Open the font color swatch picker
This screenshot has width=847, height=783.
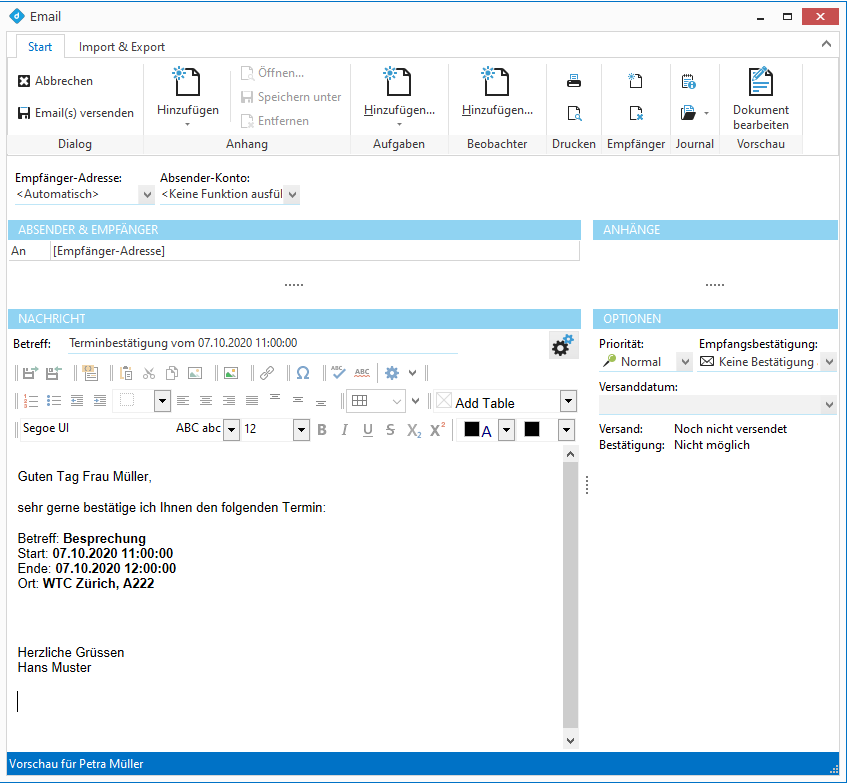point(506,430)
